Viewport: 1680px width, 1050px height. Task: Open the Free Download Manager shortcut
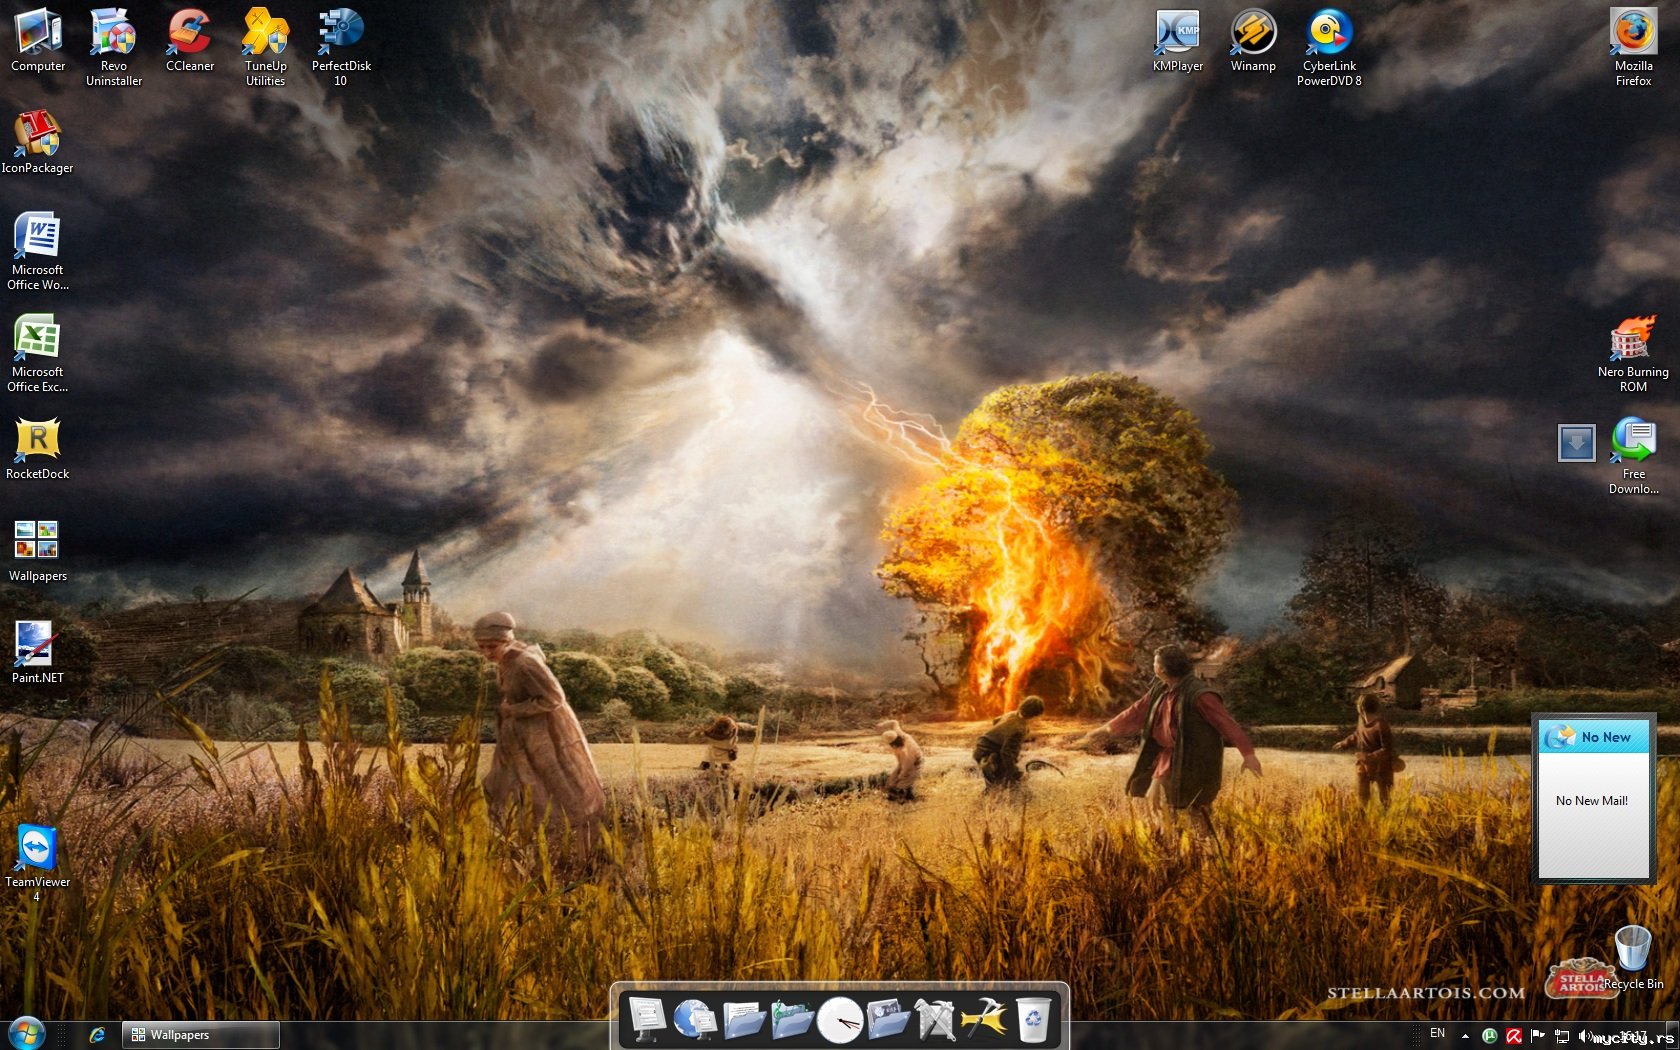(x=1634, y=455)
